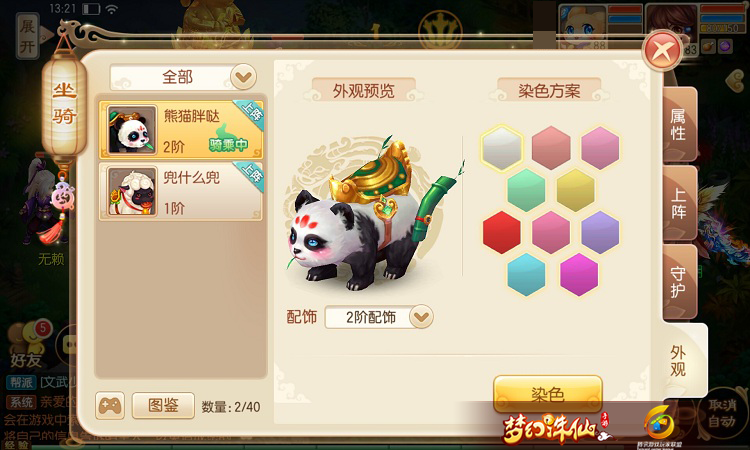This screenshot has width=750, height=450.
Task: Select the 外观 appearance tab
Action: tap(682, 361)
